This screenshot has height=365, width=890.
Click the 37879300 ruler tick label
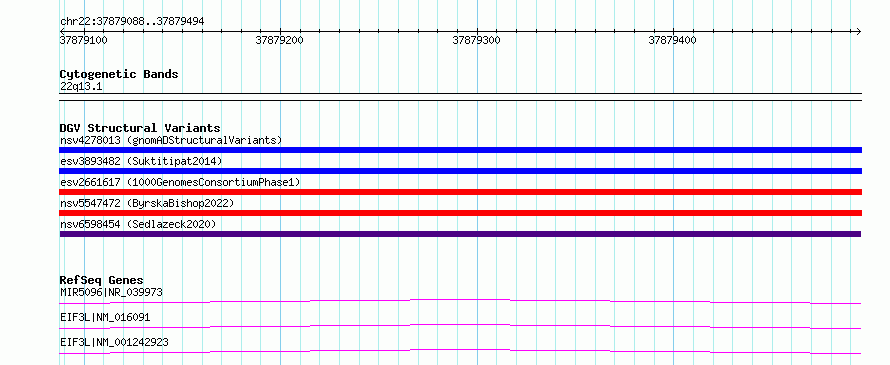476,40
